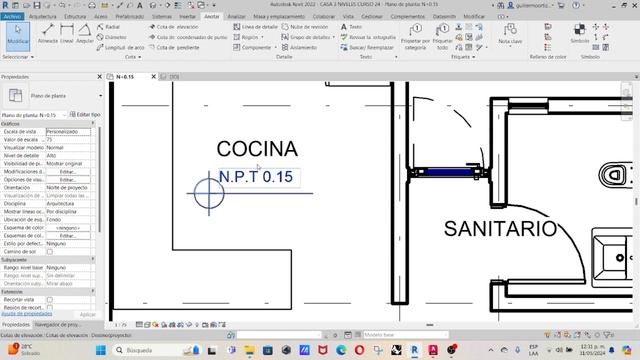Expand the Cota panel dropdown
Screen dimensions: 640x360
pos(133,57)
